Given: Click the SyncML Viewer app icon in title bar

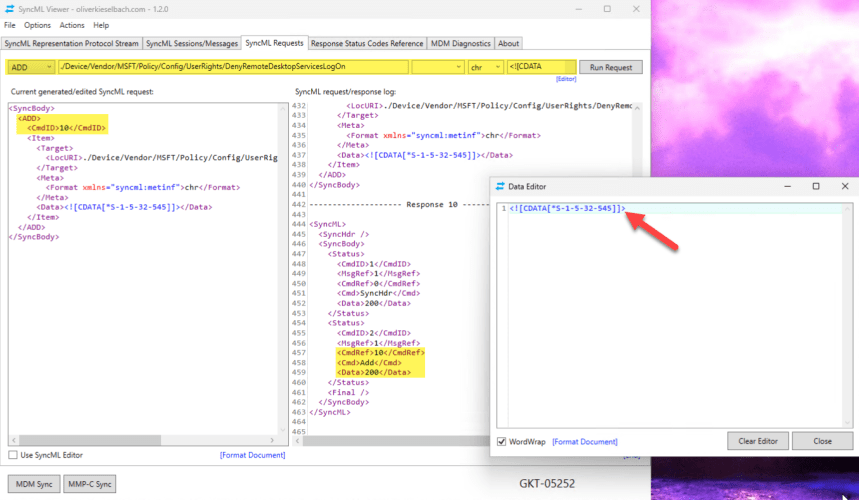Looking at the screenshot, I should [x=10, y=9].
